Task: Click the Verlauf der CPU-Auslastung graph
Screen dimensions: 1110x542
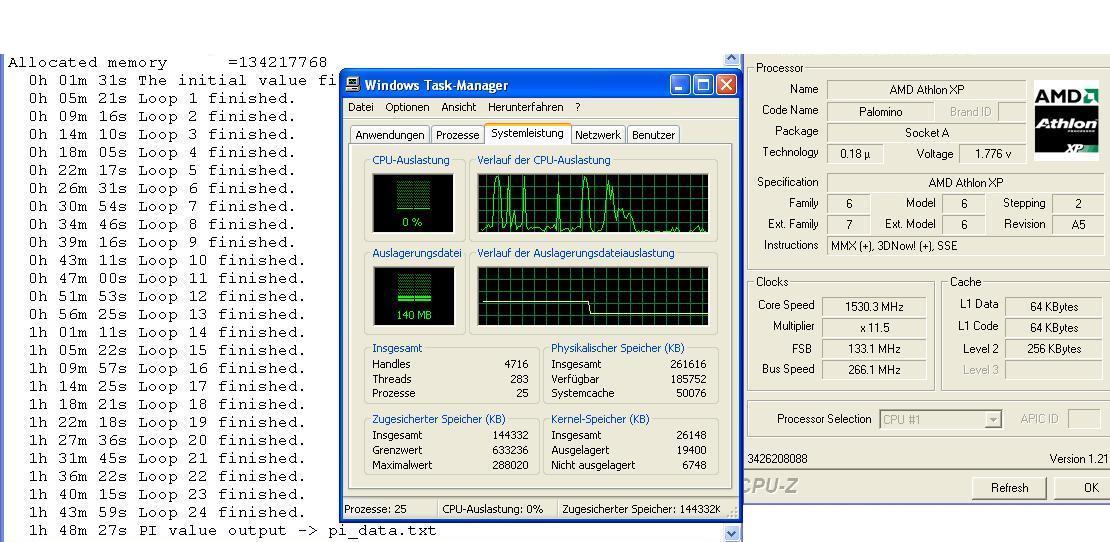Action: pyautogui.click(x=593, y=203)
